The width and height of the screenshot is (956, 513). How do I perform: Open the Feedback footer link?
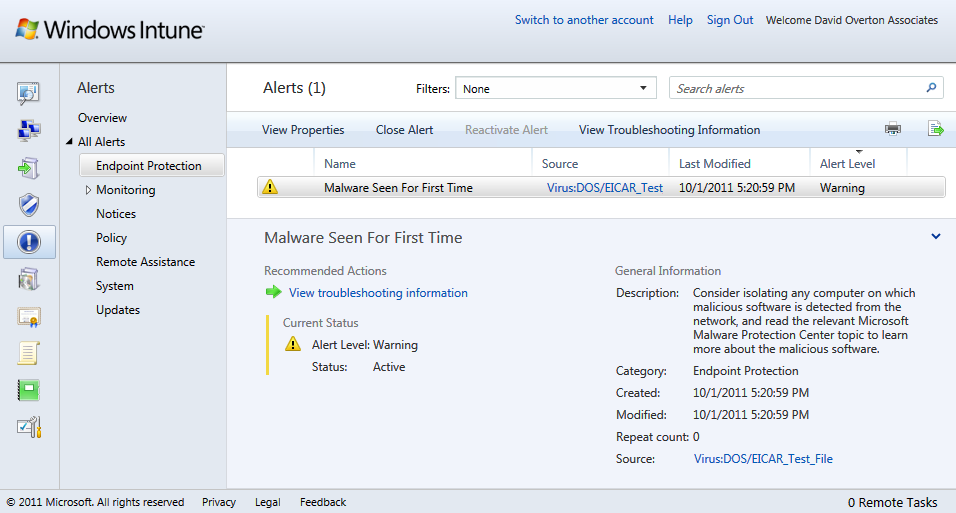click(323, 501)
